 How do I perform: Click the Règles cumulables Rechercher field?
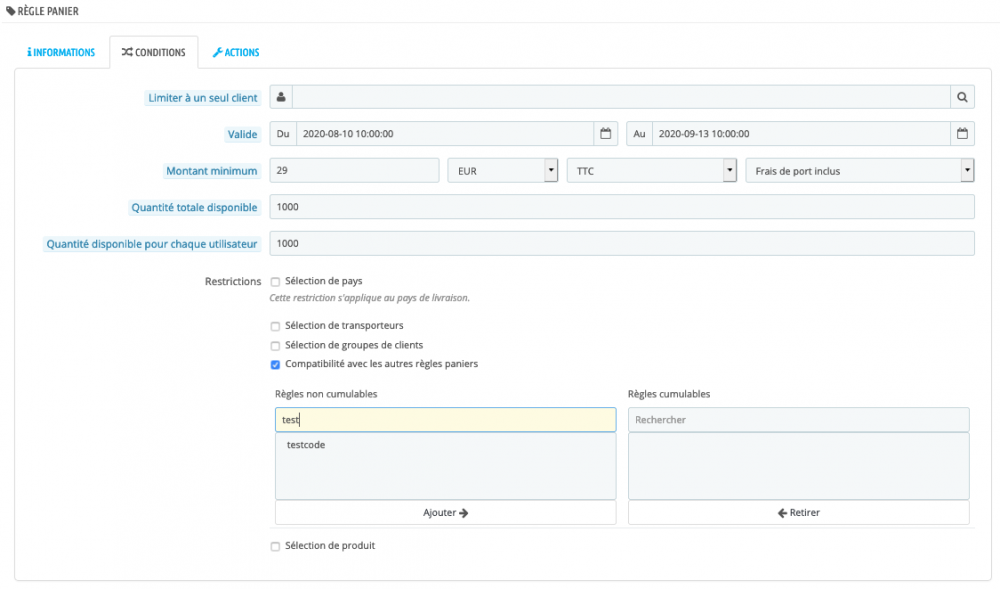[798, 419]
